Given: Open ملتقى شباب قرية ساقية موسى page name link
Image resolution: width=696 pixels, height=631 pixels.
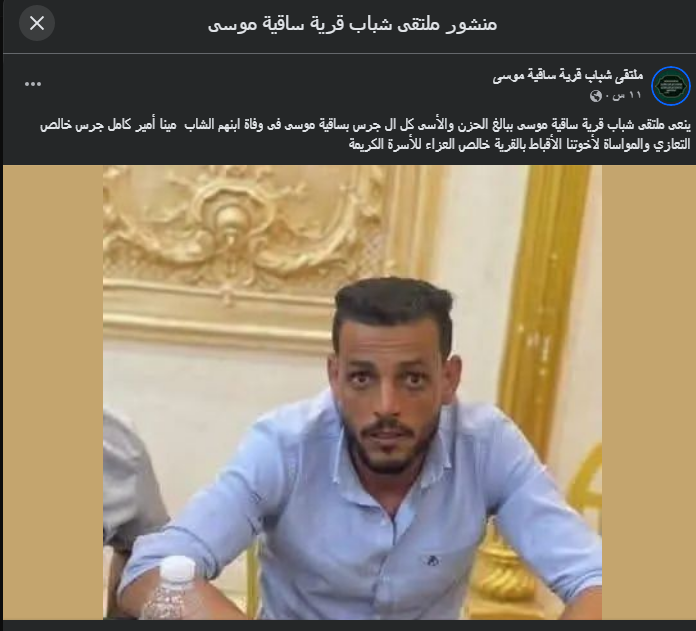Looking at the screenshot, I should click(x=568, y=76).
